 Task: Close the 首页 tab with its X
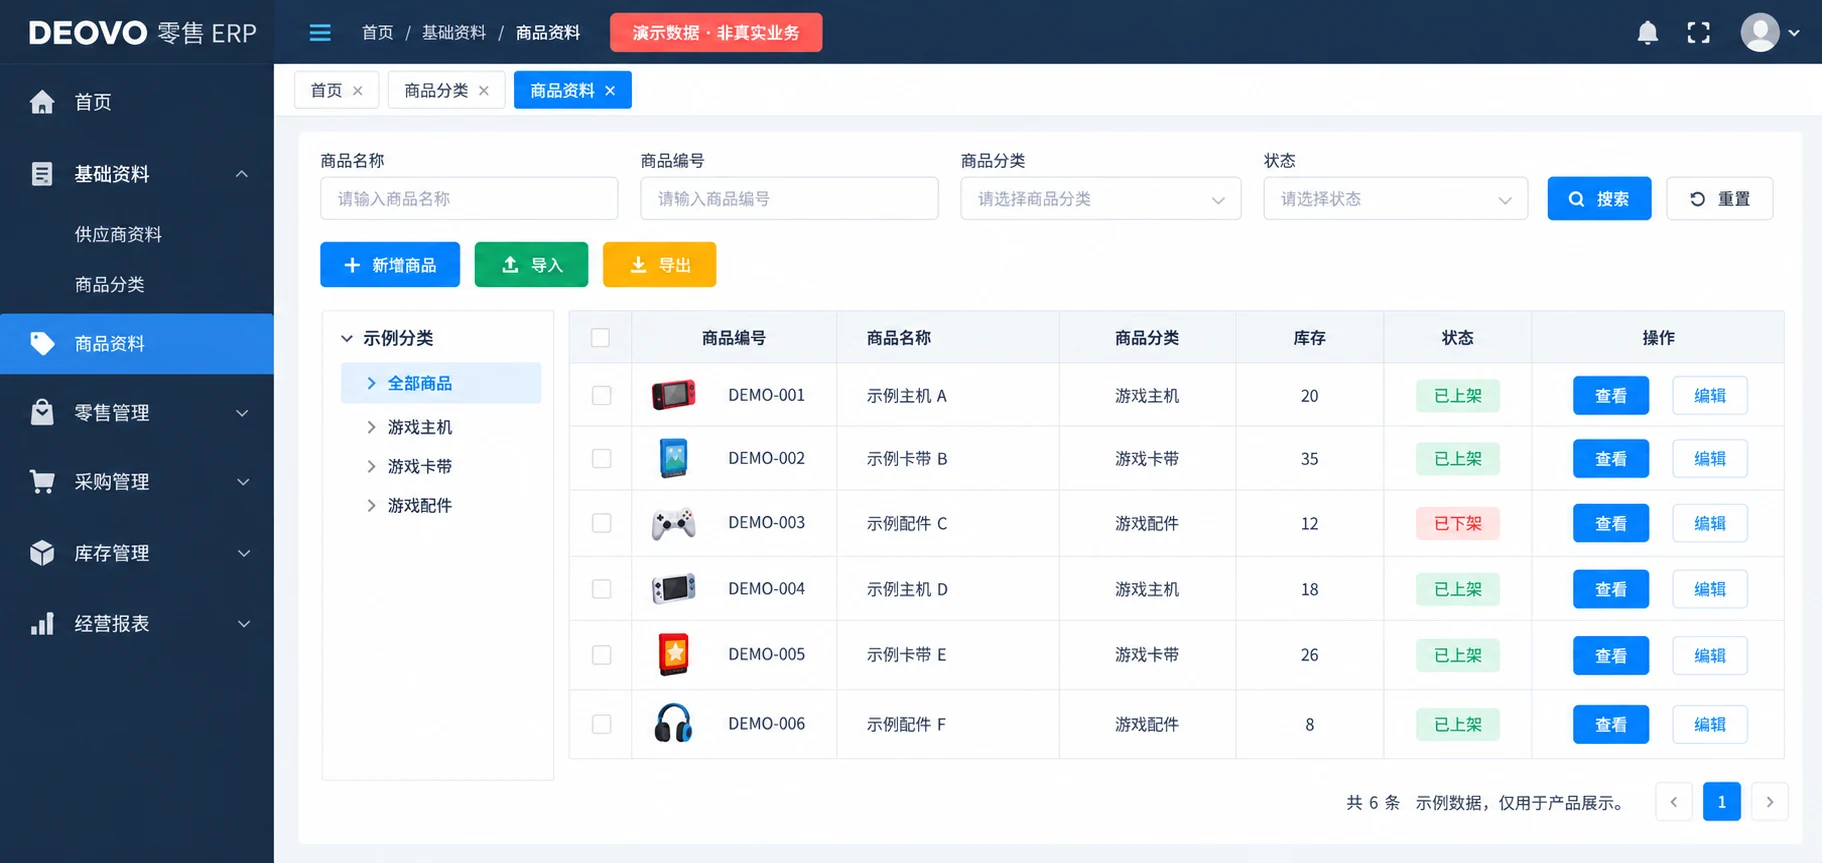358,91
